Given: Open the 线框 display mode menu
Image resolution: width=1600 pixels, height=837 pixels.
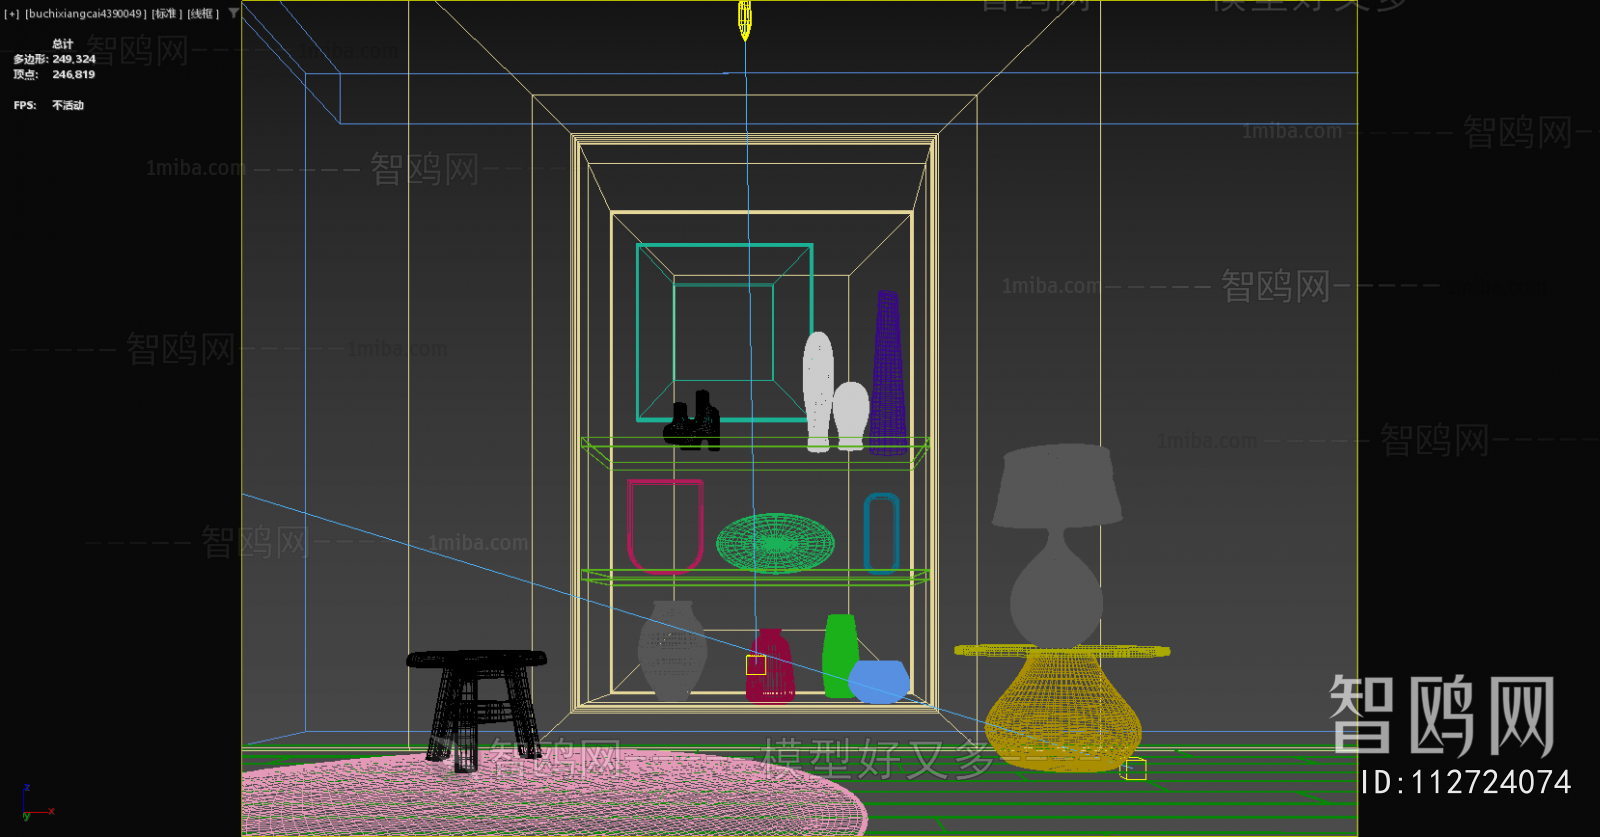Looking at the screenshot, I should coord(203,14).
